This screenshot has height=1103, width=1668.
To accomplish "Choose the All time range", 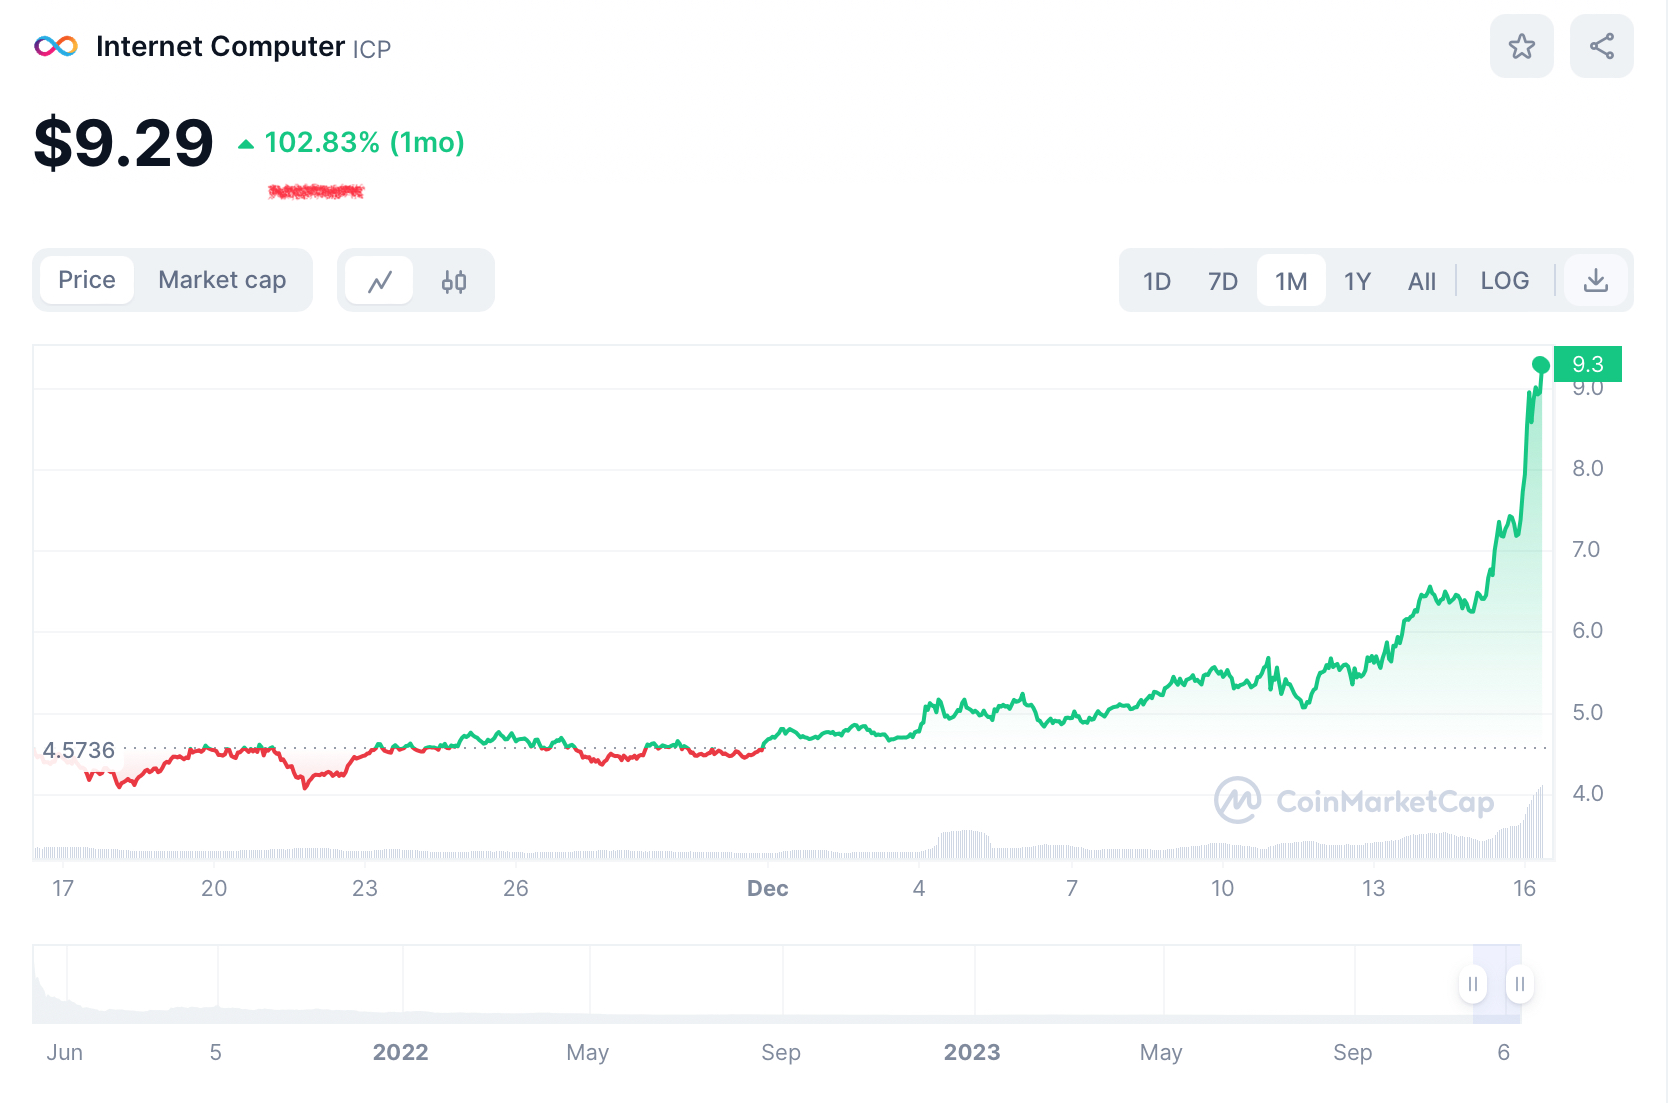I will (1422, 281).
